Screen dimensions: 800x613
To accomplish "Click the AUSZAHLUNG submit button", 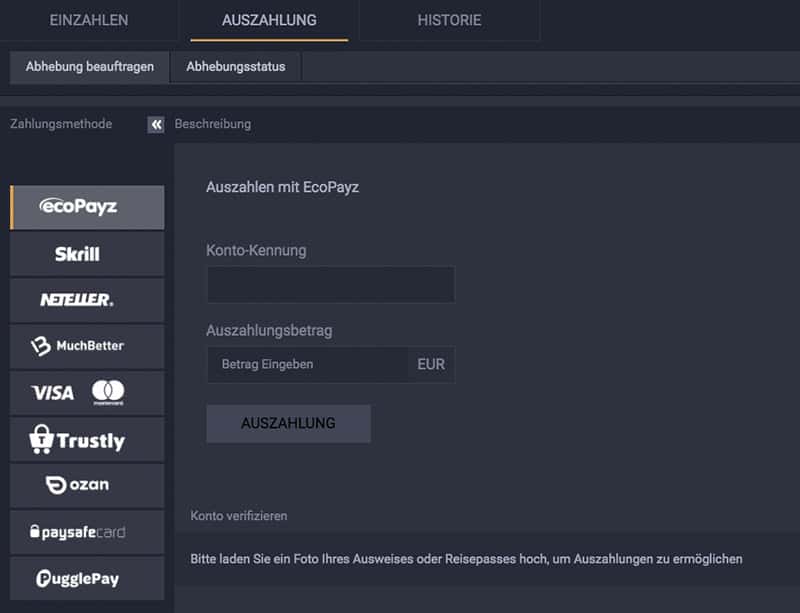I will [x=288, y=424].
